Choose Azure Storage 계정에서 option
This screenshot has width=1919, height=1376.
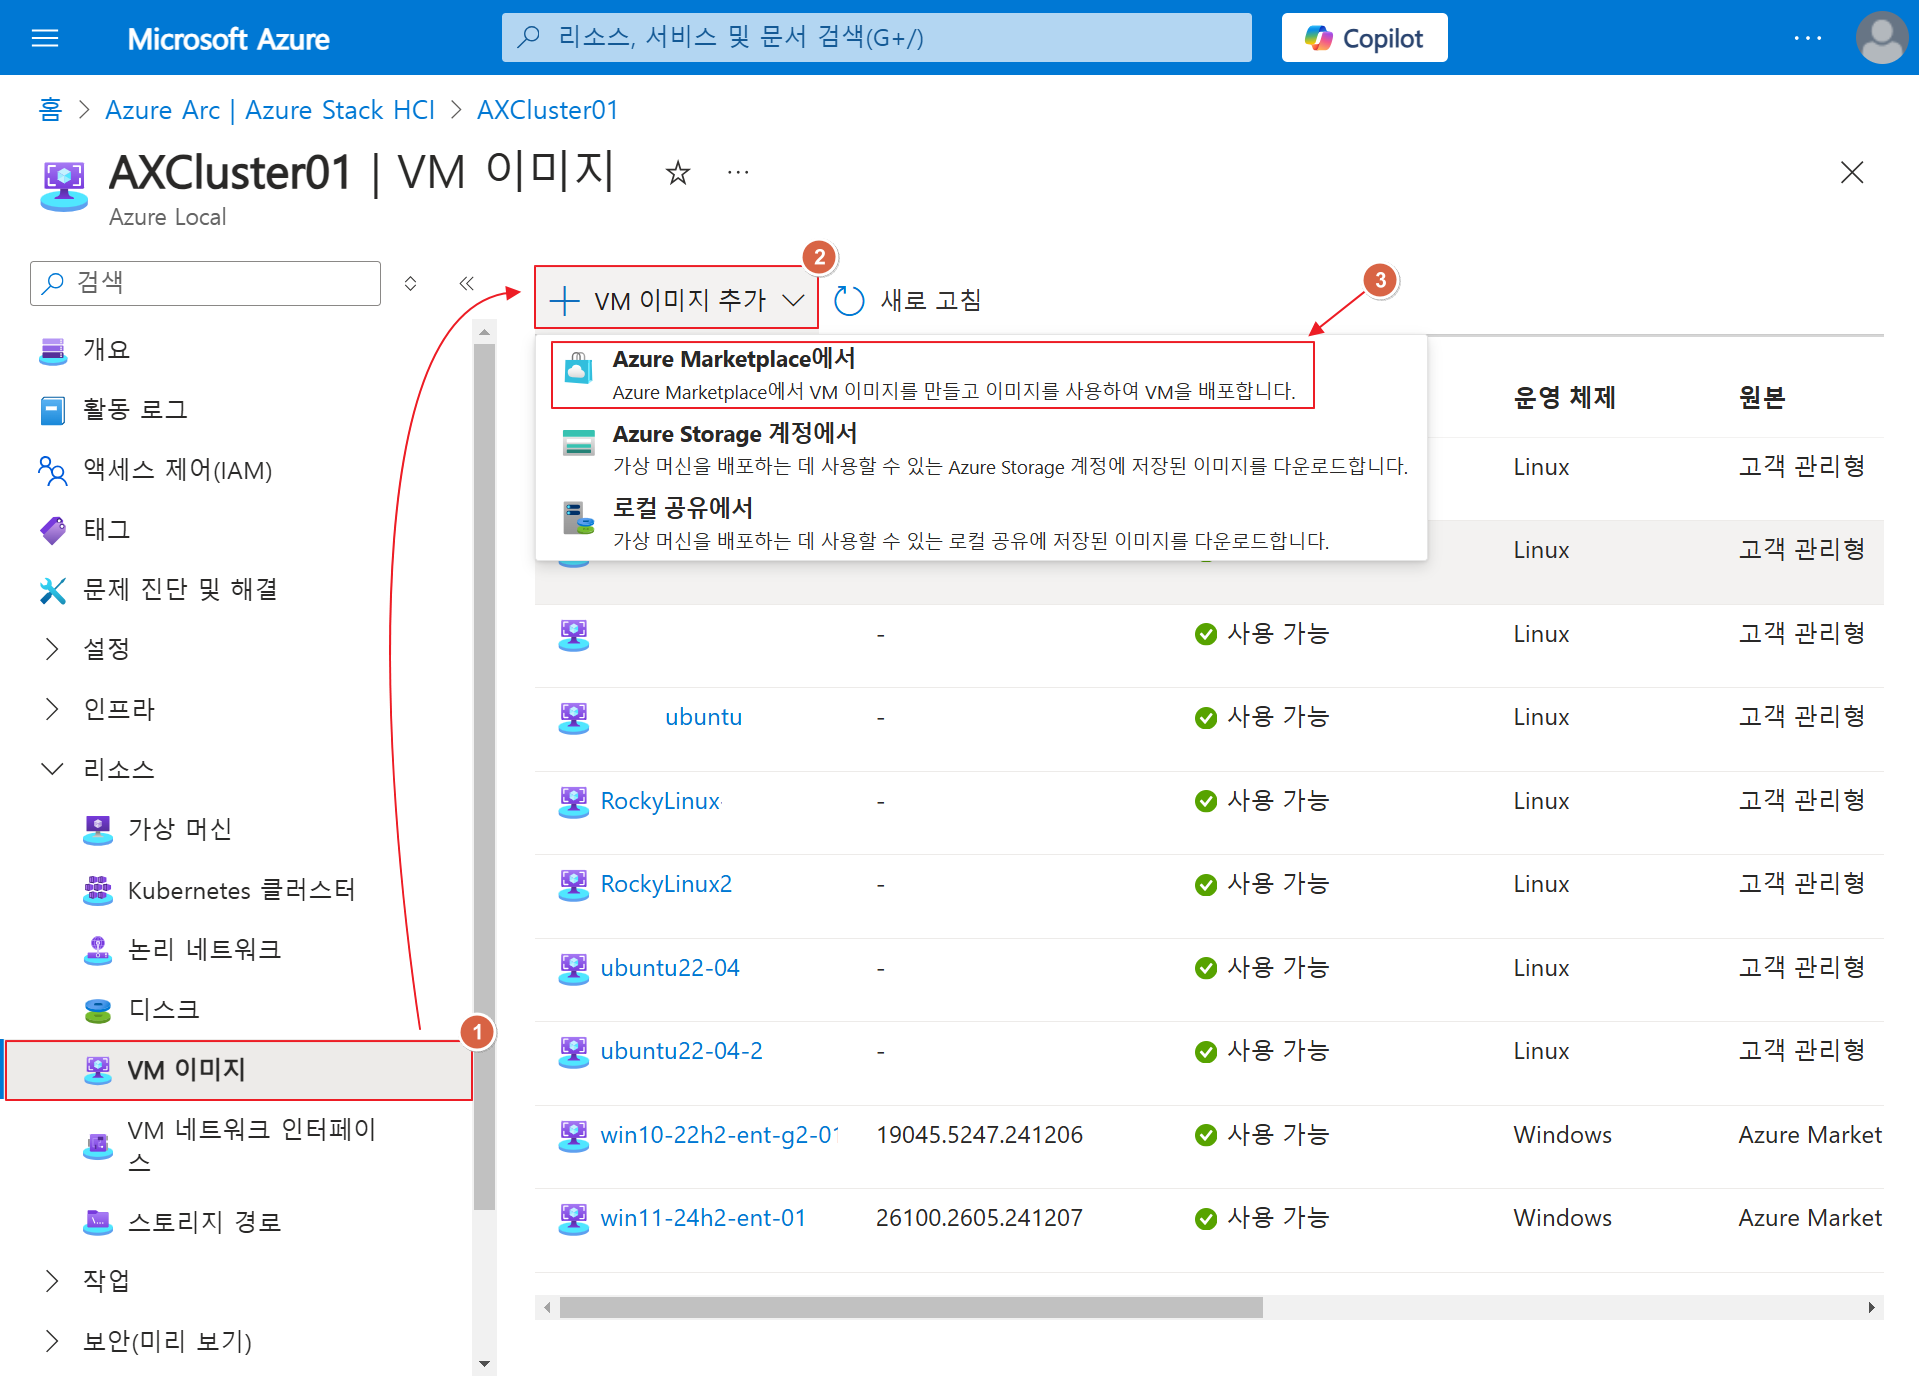pos(981,450)
